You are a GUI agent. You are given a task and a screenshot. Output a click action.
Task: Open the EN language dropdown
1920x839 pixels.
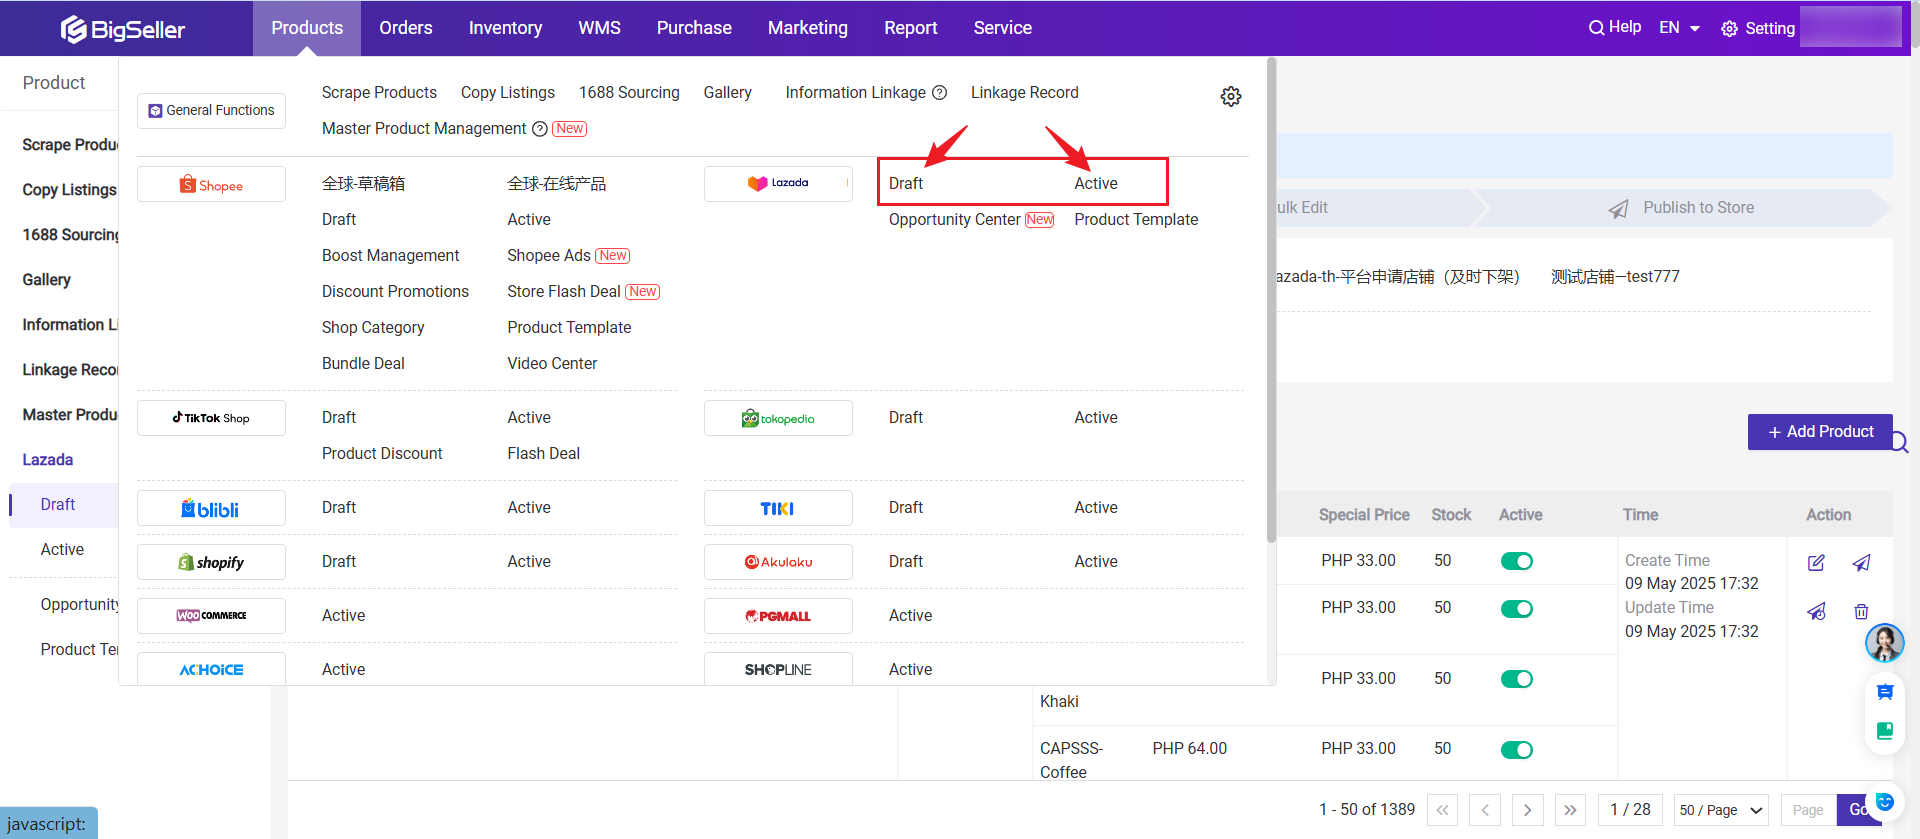coord(1679,28)
